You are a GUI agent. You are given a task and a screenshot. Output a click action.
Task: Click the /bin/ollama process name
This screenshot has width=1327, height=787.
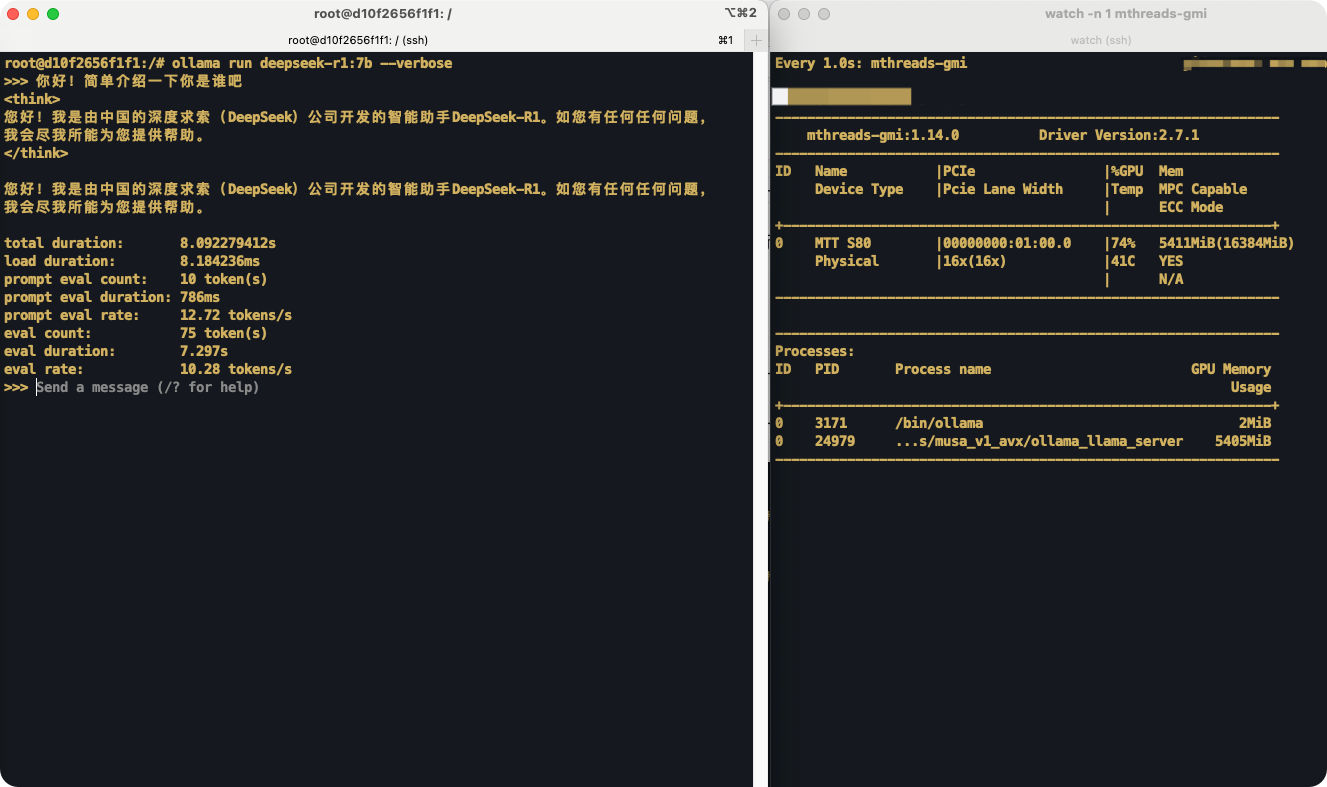[939, 423]
